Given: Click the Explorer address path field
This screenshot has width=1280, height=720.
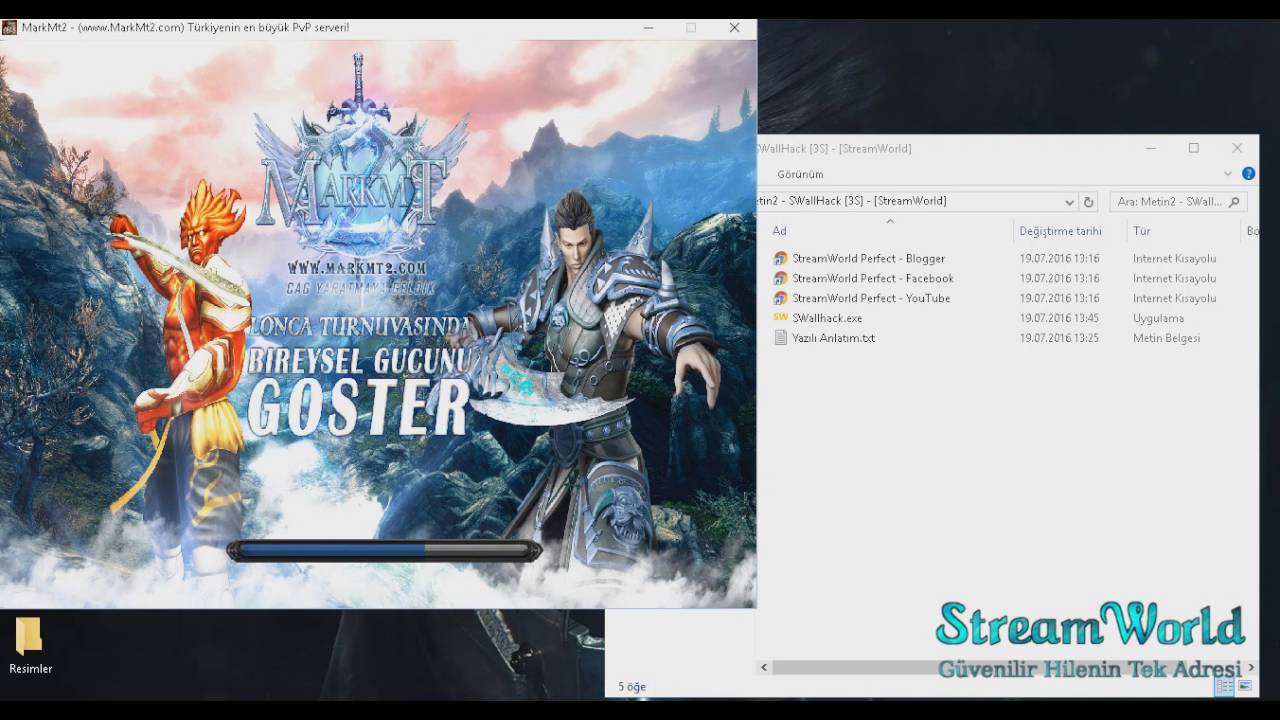Looking at the screenshot, I should coord(908,201).
